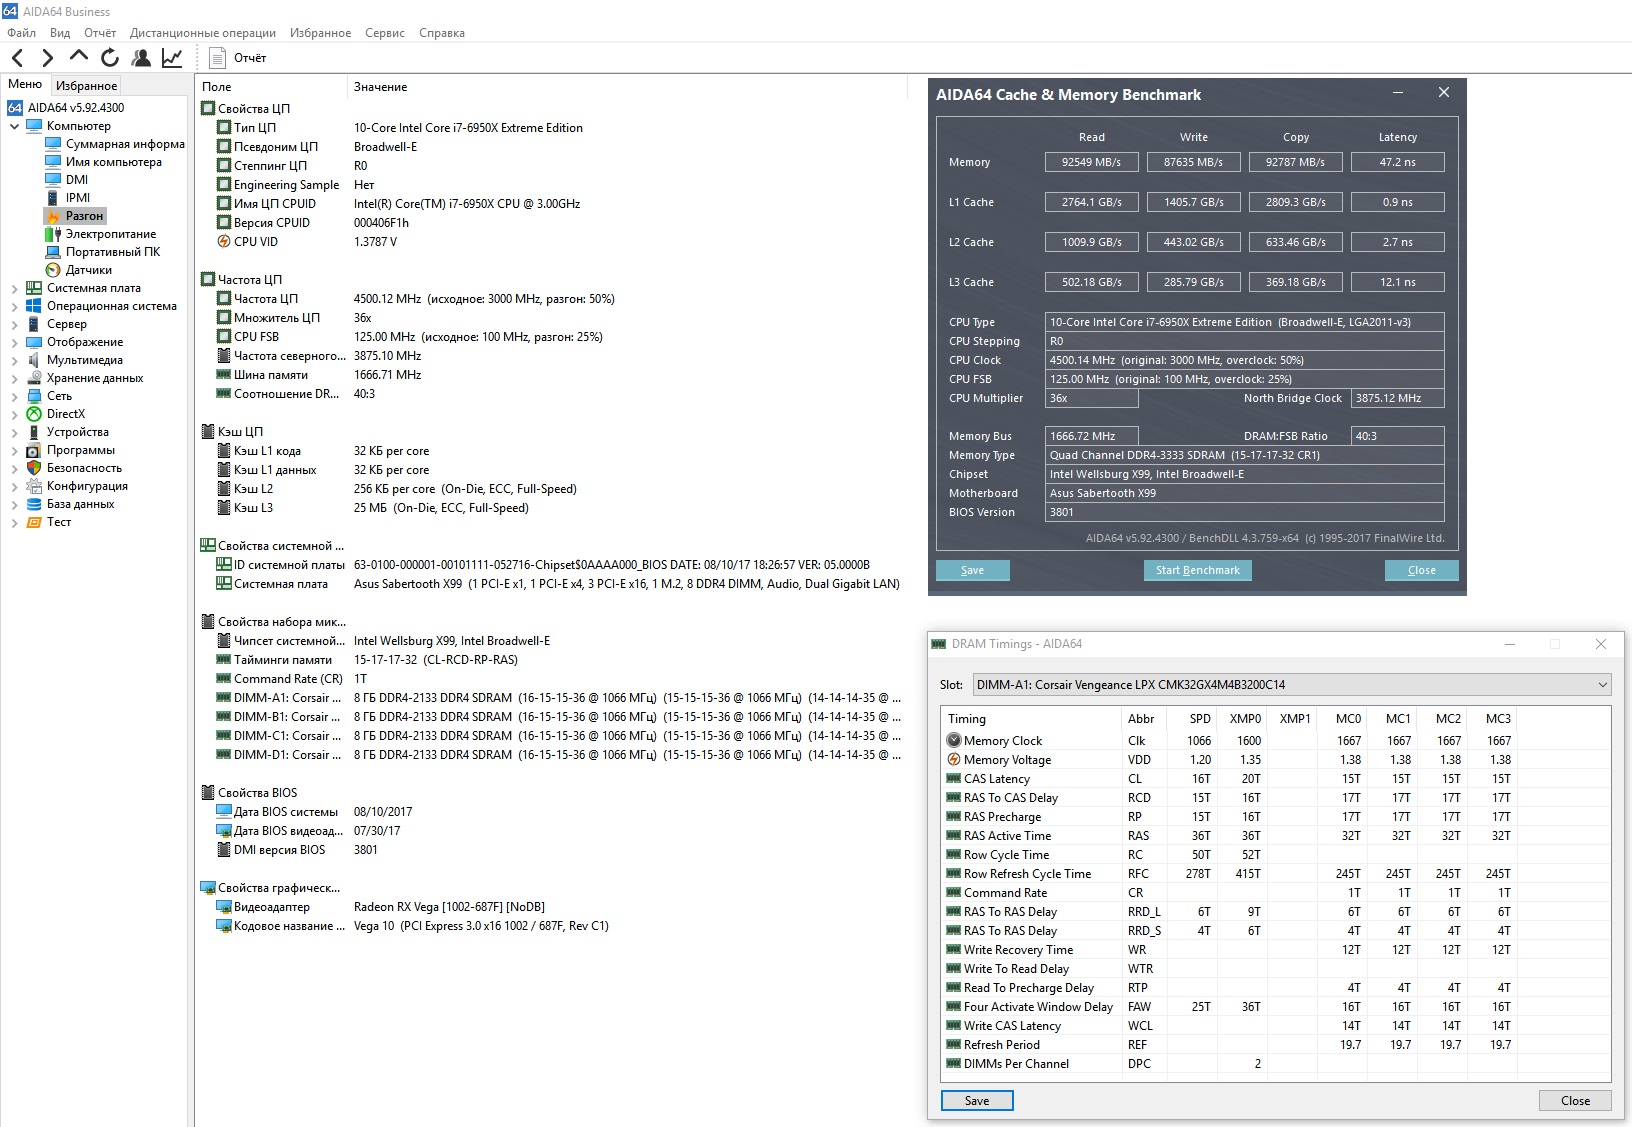This screenshot has width=1632, height=1127.
Task: Click the Отчёт report document icon
Action: pyautogui.click(x=217, y=58)
